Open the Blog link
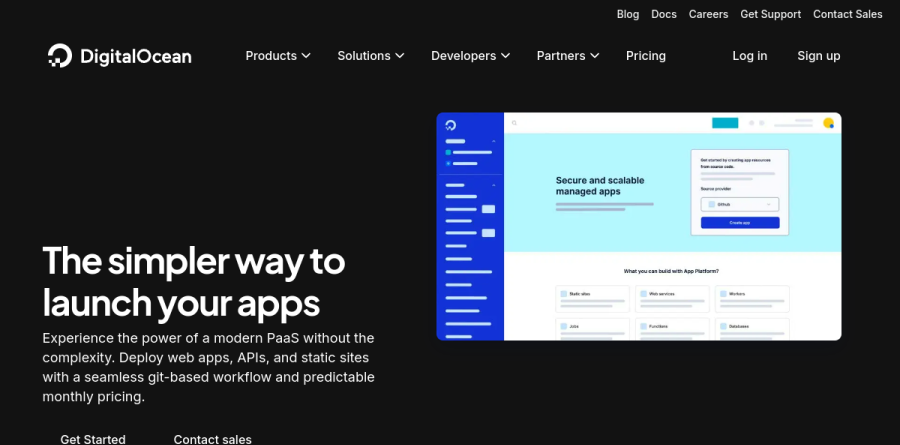 [628, 14]
